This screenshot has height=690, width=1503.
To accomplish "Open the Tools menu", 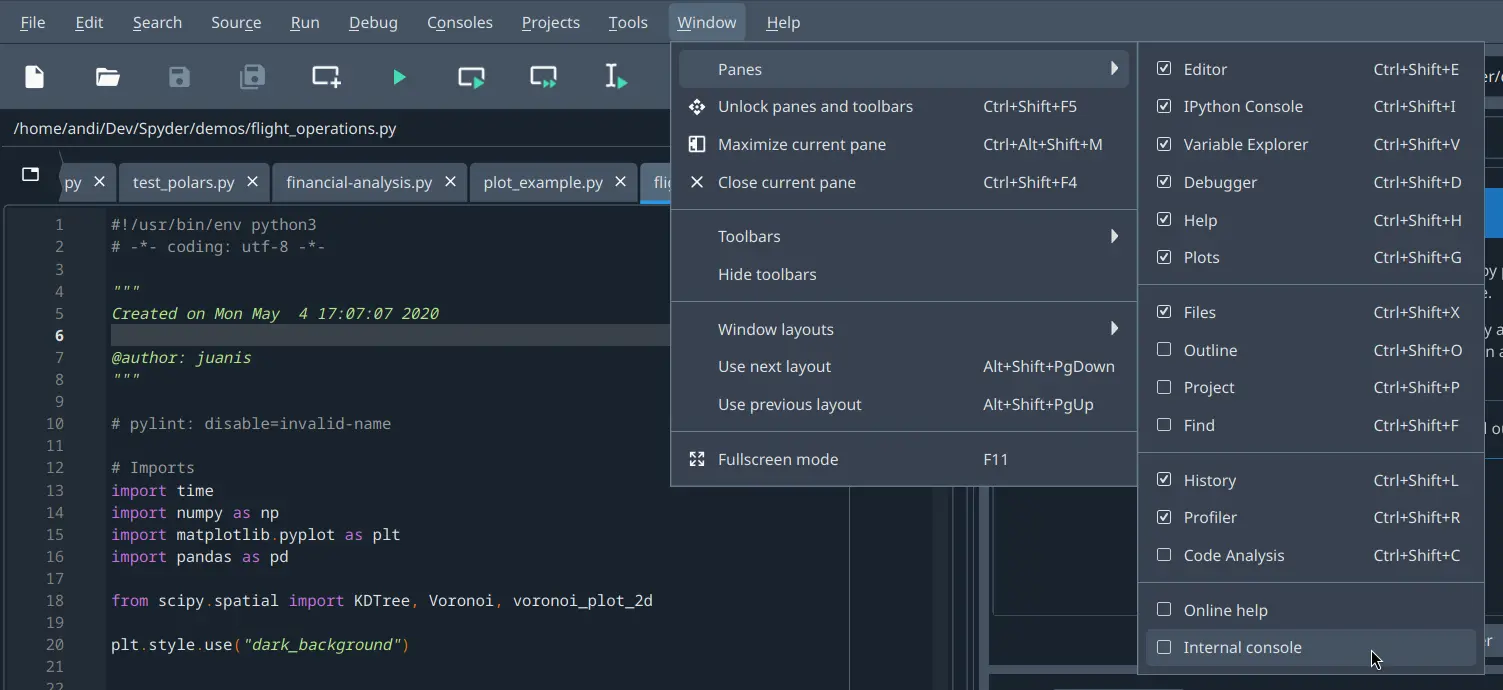I will tap(628, 22).
